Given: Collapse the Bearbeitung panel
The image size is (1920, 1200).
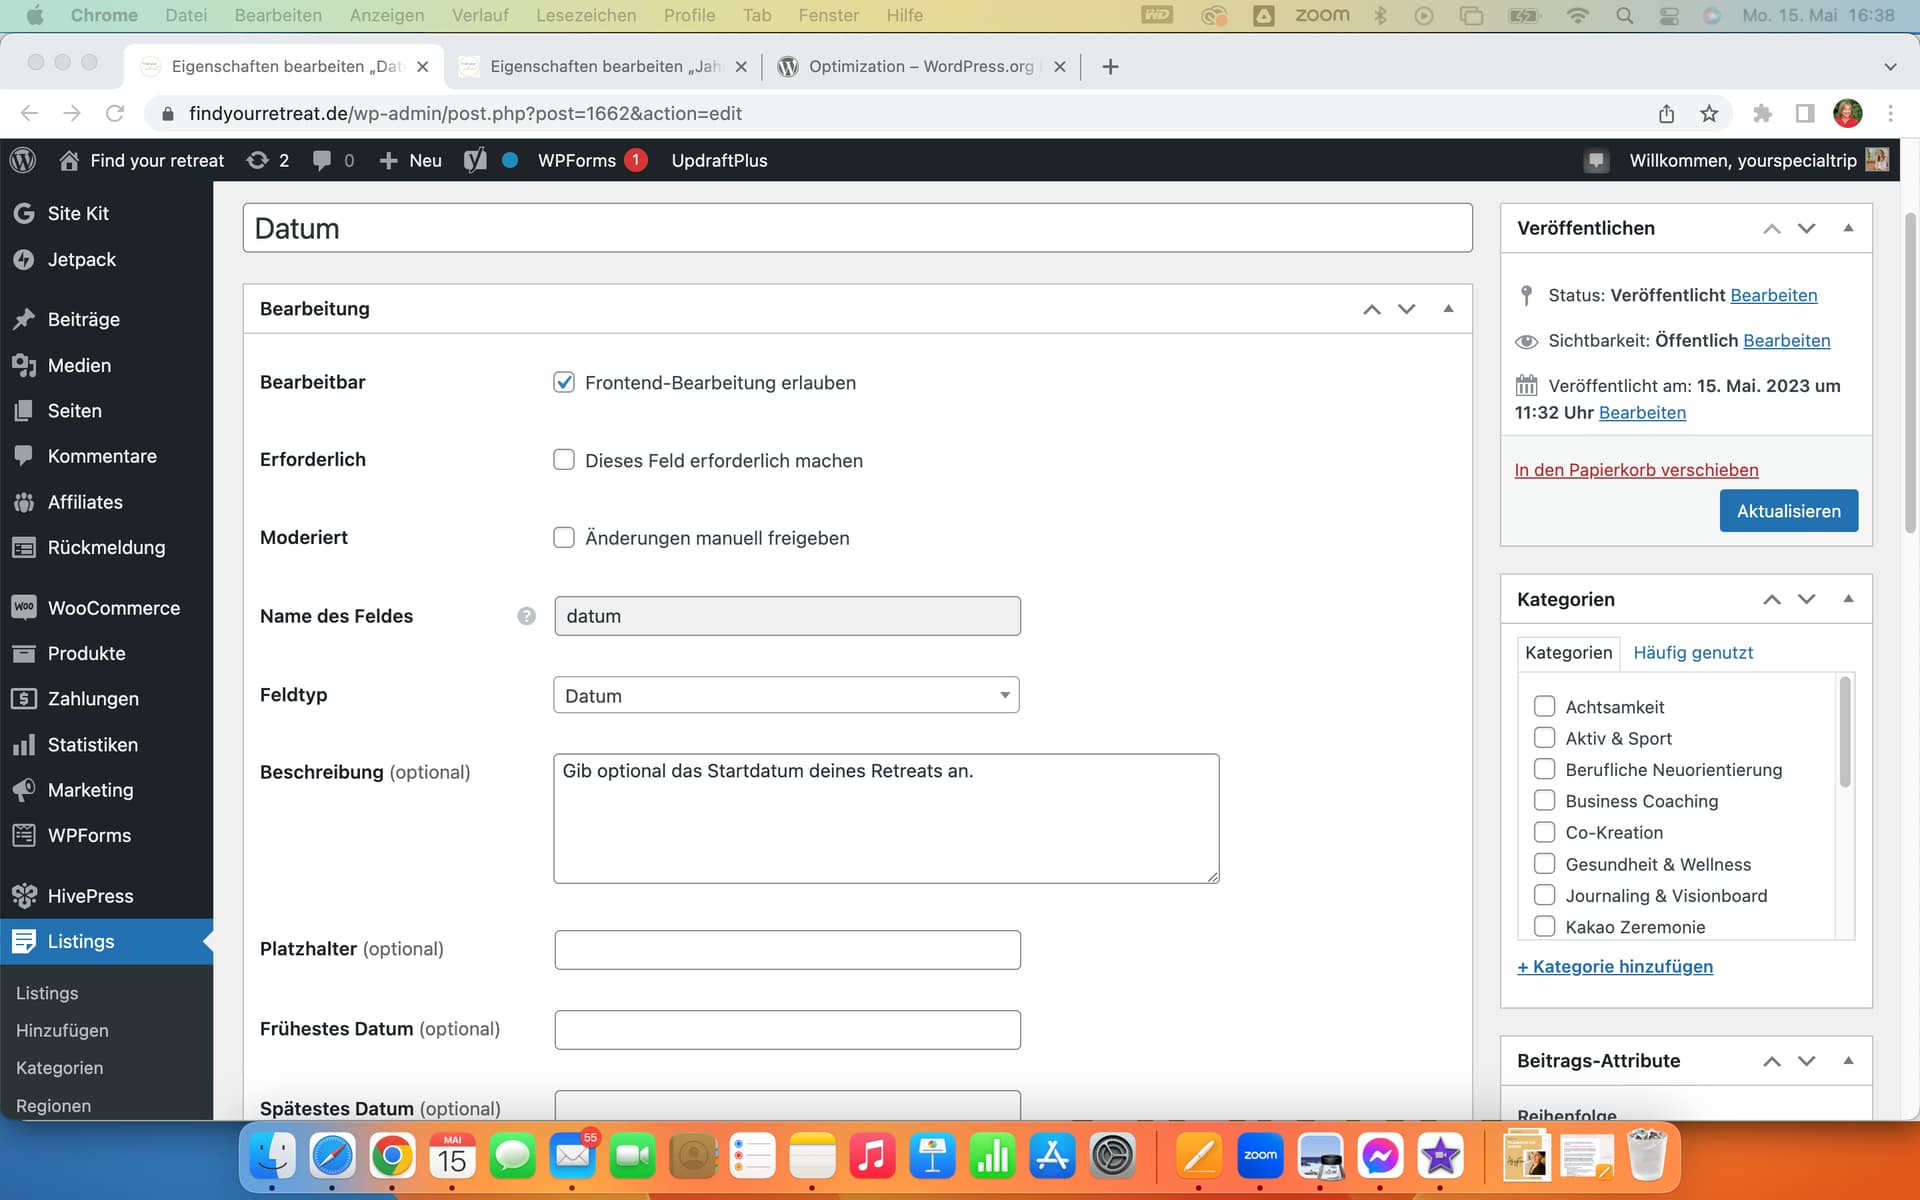Looking at the screenshot, I should pos(1448,309).
